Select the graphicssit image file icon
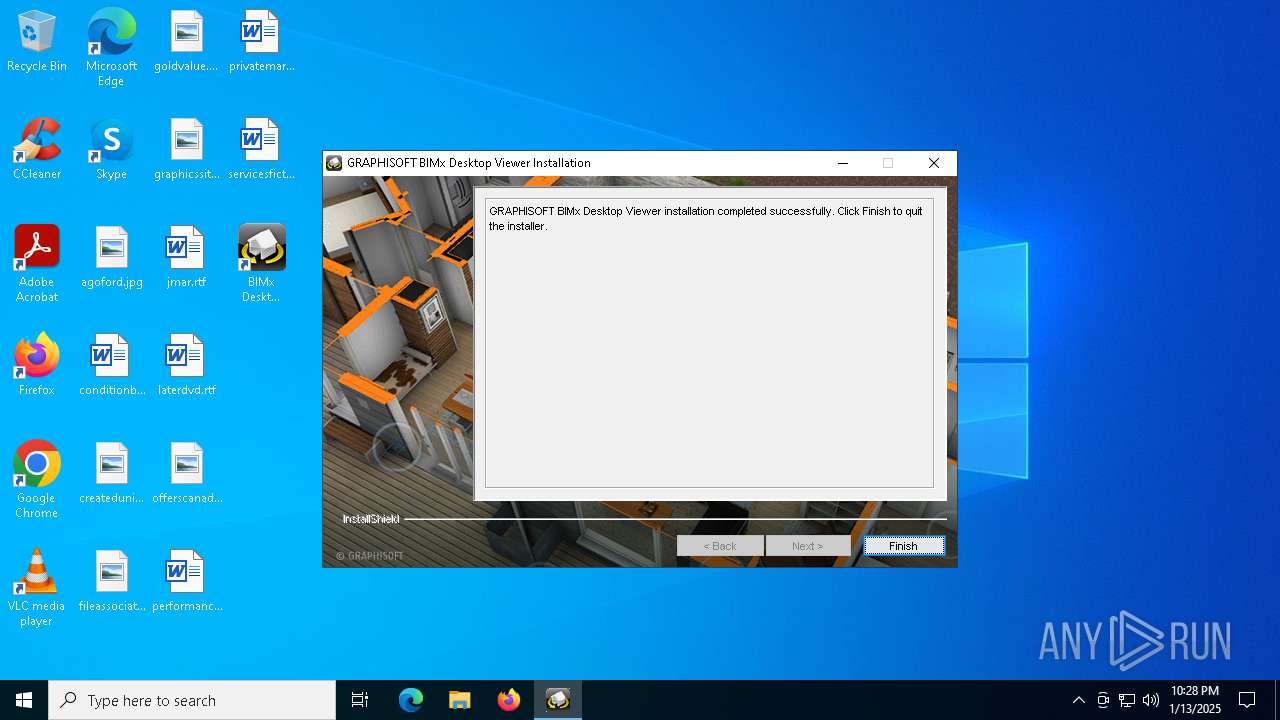The image size is (1280, 720). click(186, 149)
